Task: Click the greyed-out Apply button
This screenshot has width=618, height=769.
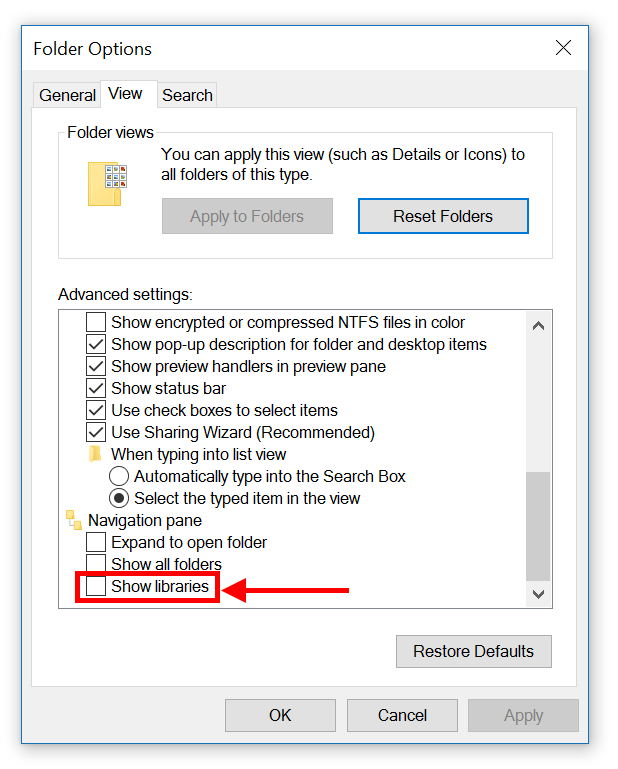Action: [x=523, y=716]
